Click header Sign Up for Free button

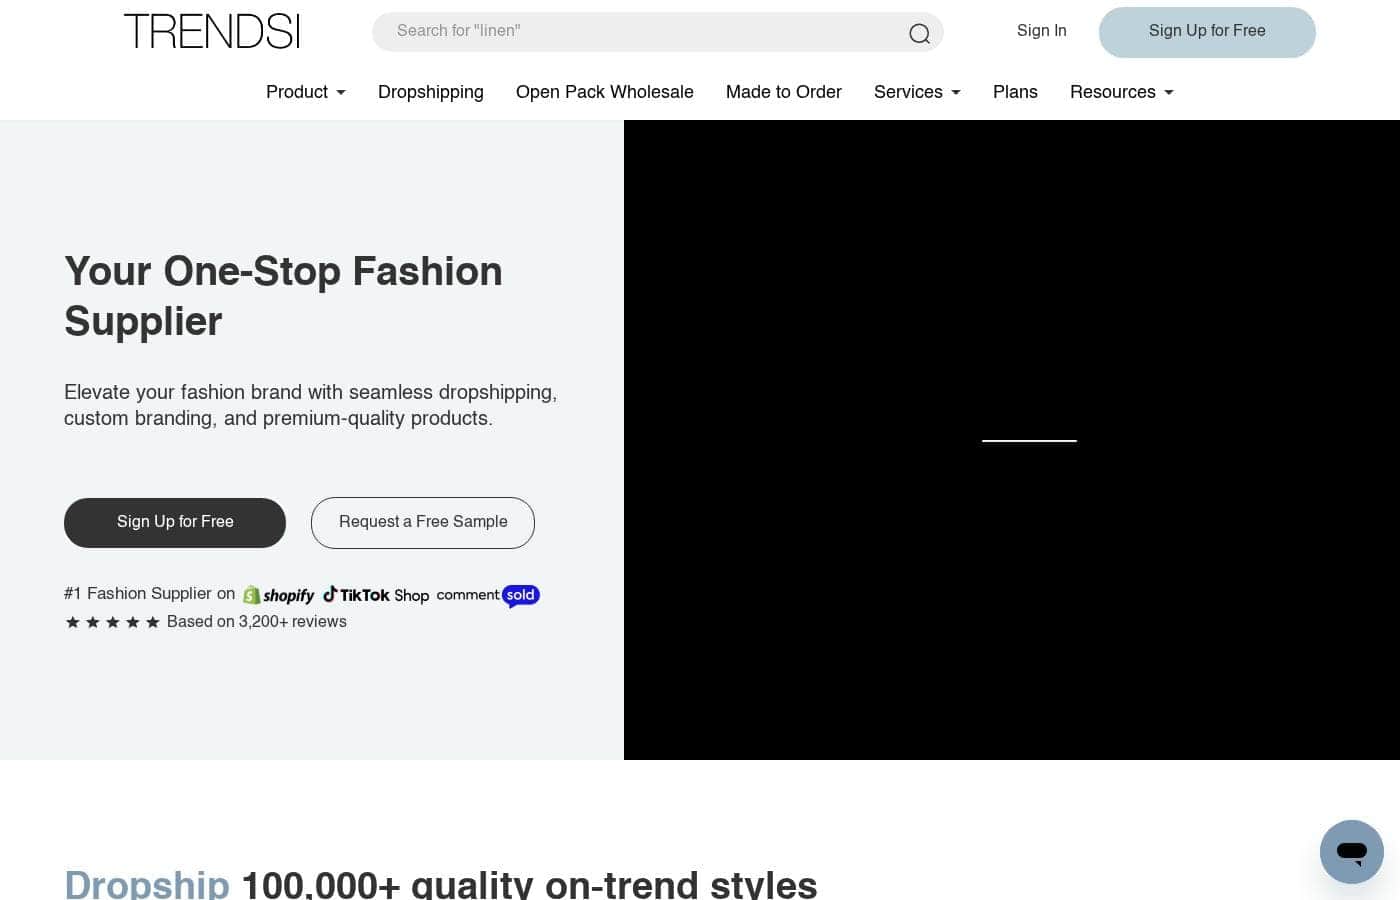(1207, 32)
